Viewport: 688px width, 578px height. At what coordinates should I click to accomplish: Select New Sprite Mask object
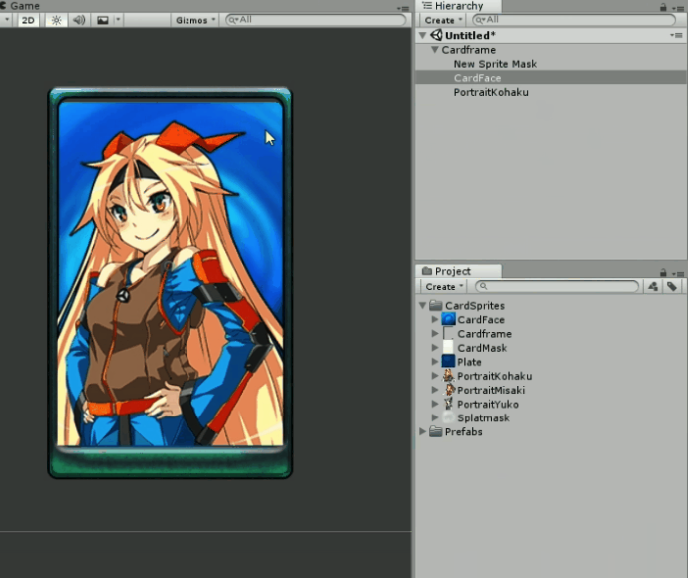(495, 64)
